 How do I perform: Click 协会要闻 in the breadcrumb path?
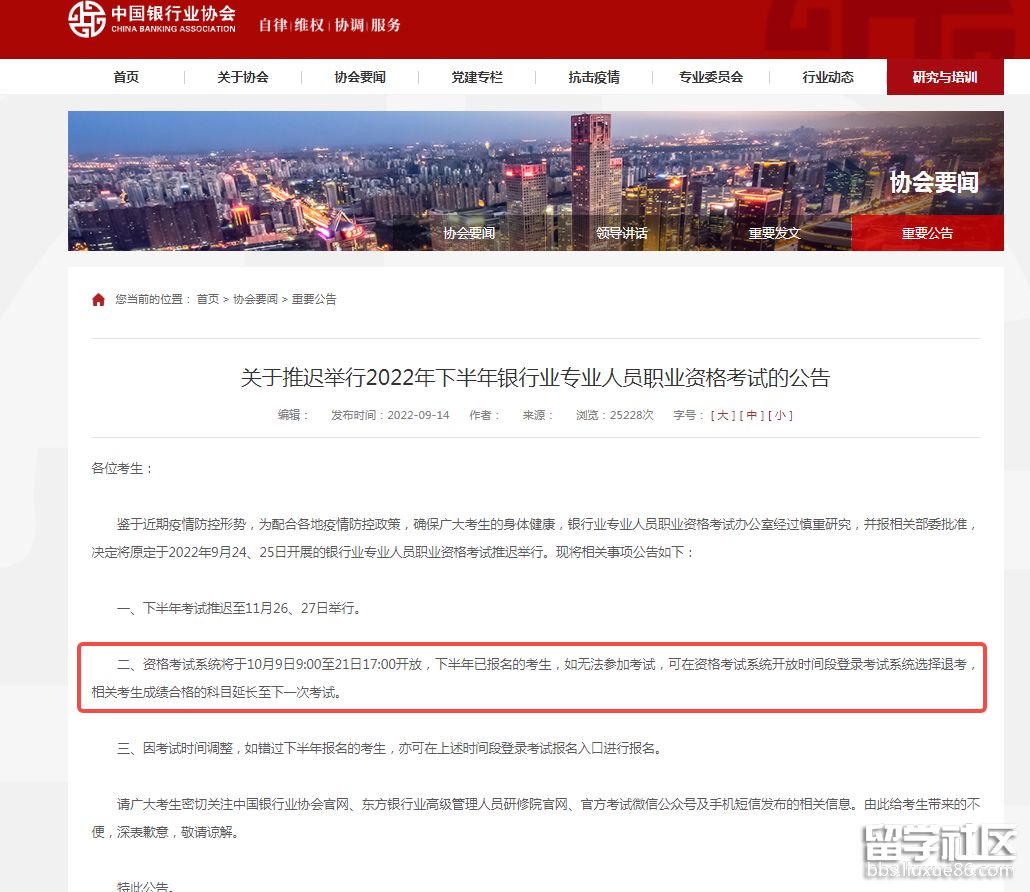click(x=255, y=299)
